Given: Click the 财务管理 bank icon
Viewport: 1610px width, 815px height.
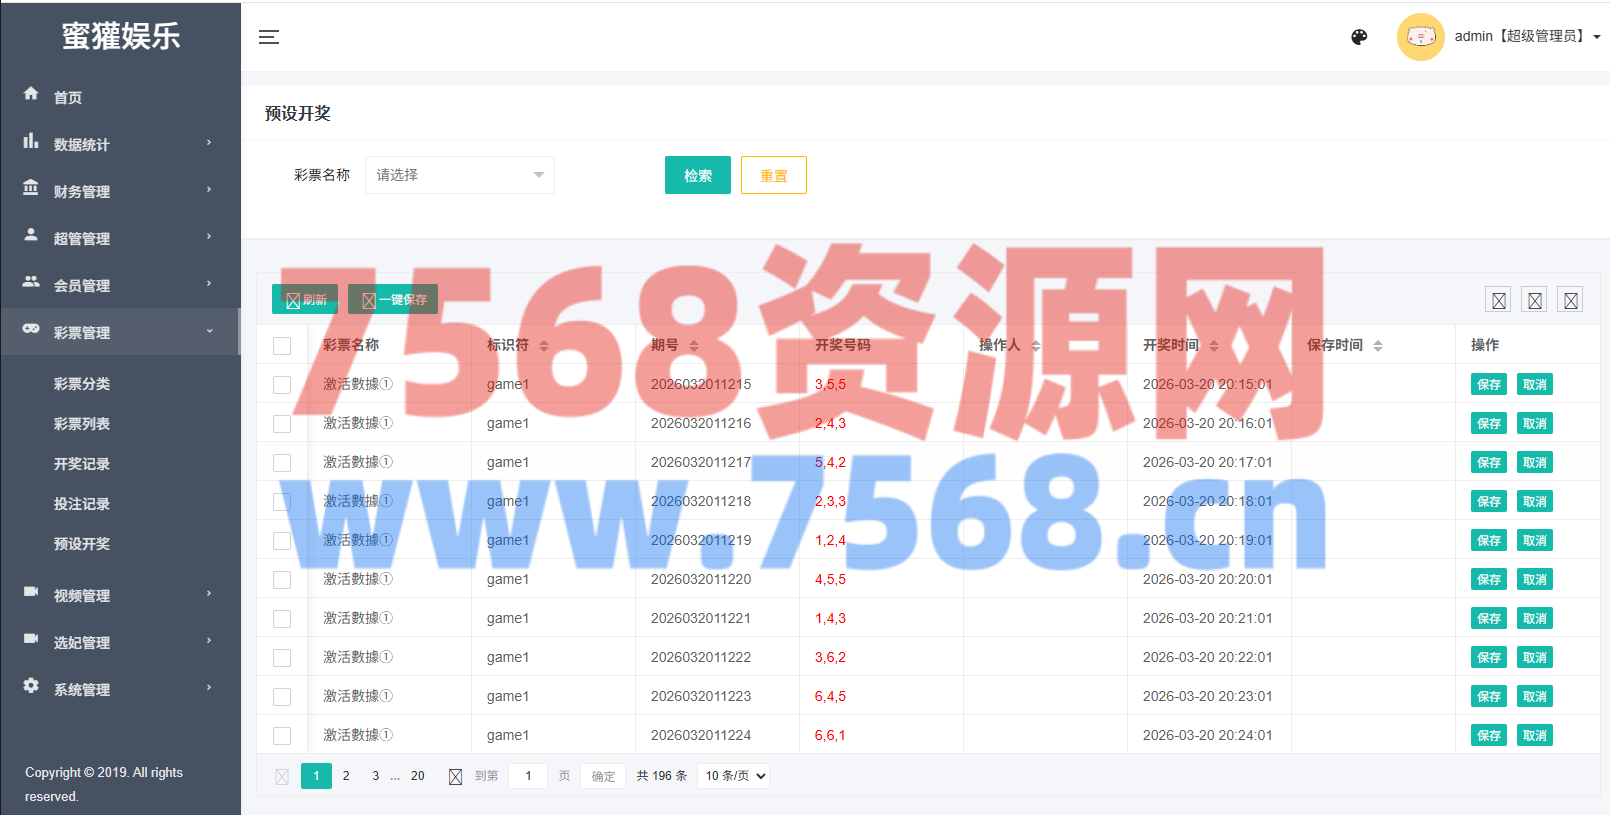Looking at the screenshot, I should coord(31,188).
